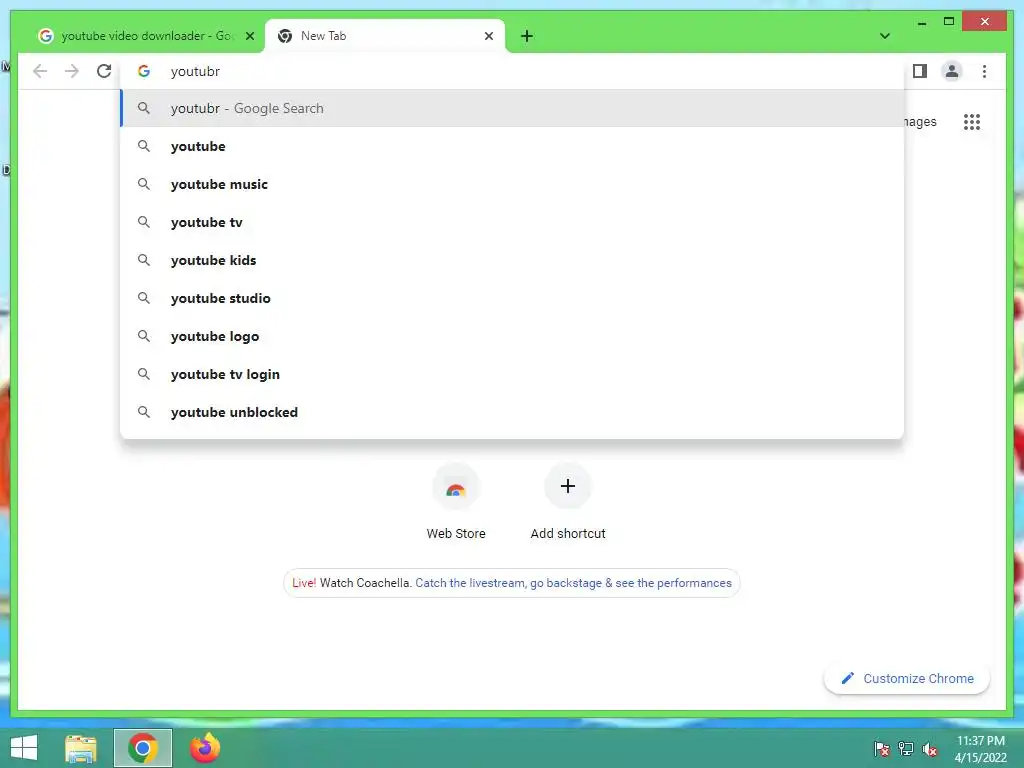
Task: Click the network tray icon
Action: (906, 748)
